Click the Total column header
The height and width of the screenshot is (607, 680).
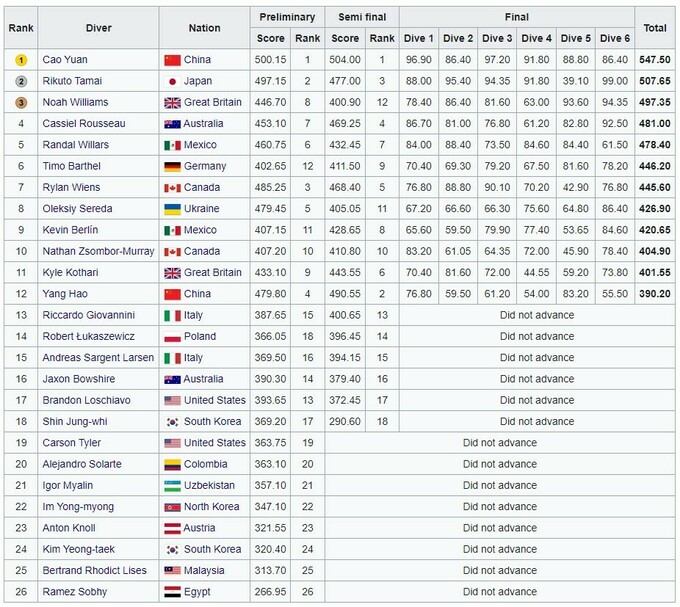tap(655, 28)
